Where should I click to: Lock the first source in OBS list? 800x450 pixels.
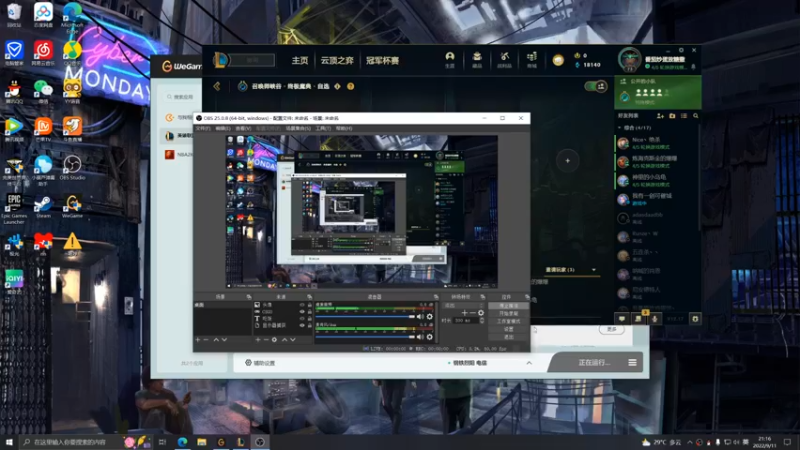tap(309, 305)
